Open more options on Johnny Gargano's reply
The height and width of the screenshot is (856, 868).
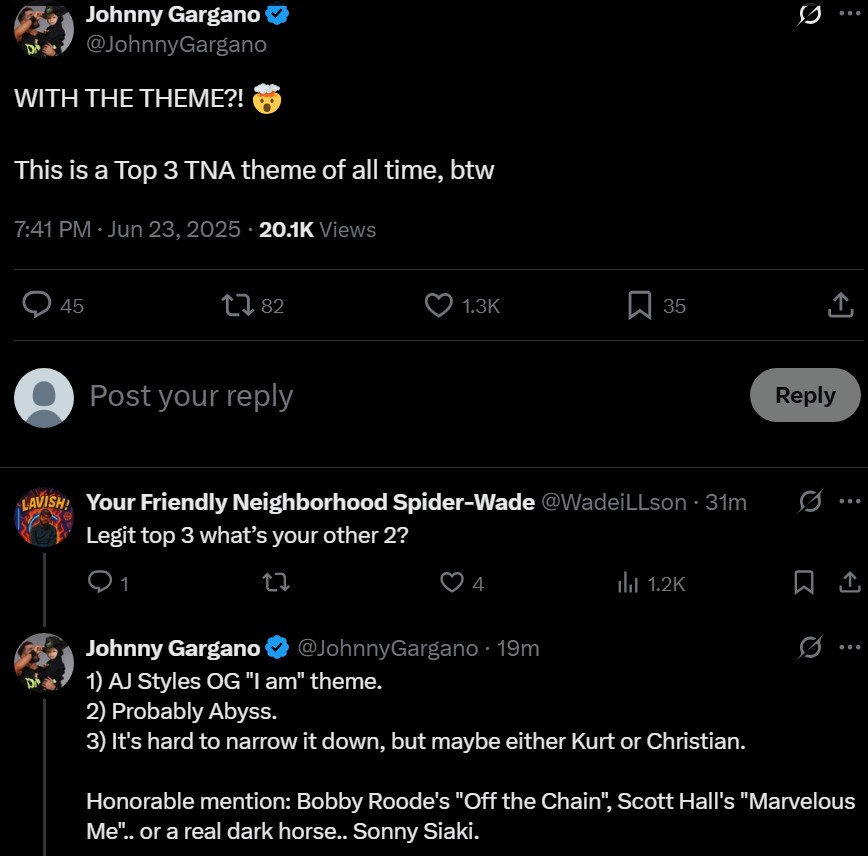pyautogui.click(x=848, y=648)
